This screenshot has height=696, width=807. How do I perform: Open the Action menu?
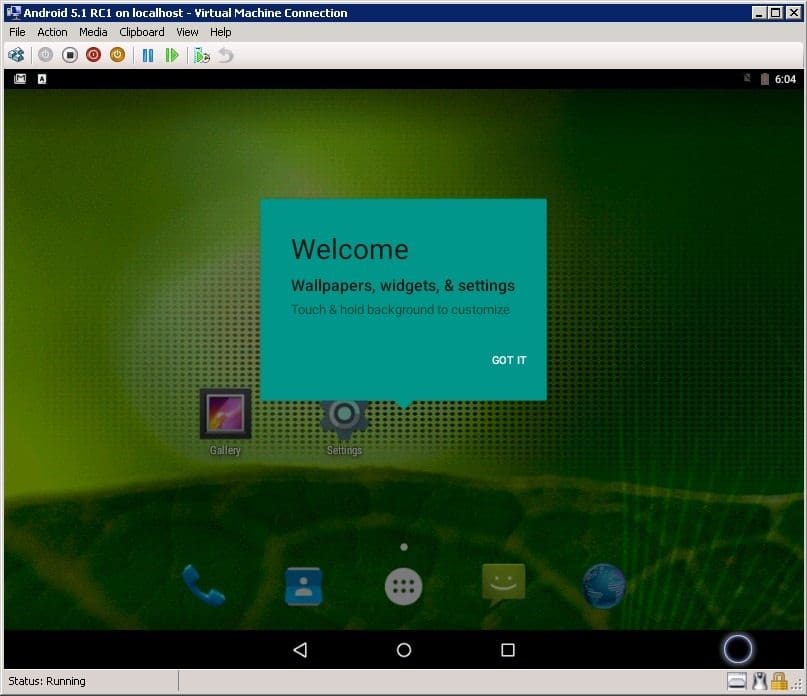click(52, 32)
